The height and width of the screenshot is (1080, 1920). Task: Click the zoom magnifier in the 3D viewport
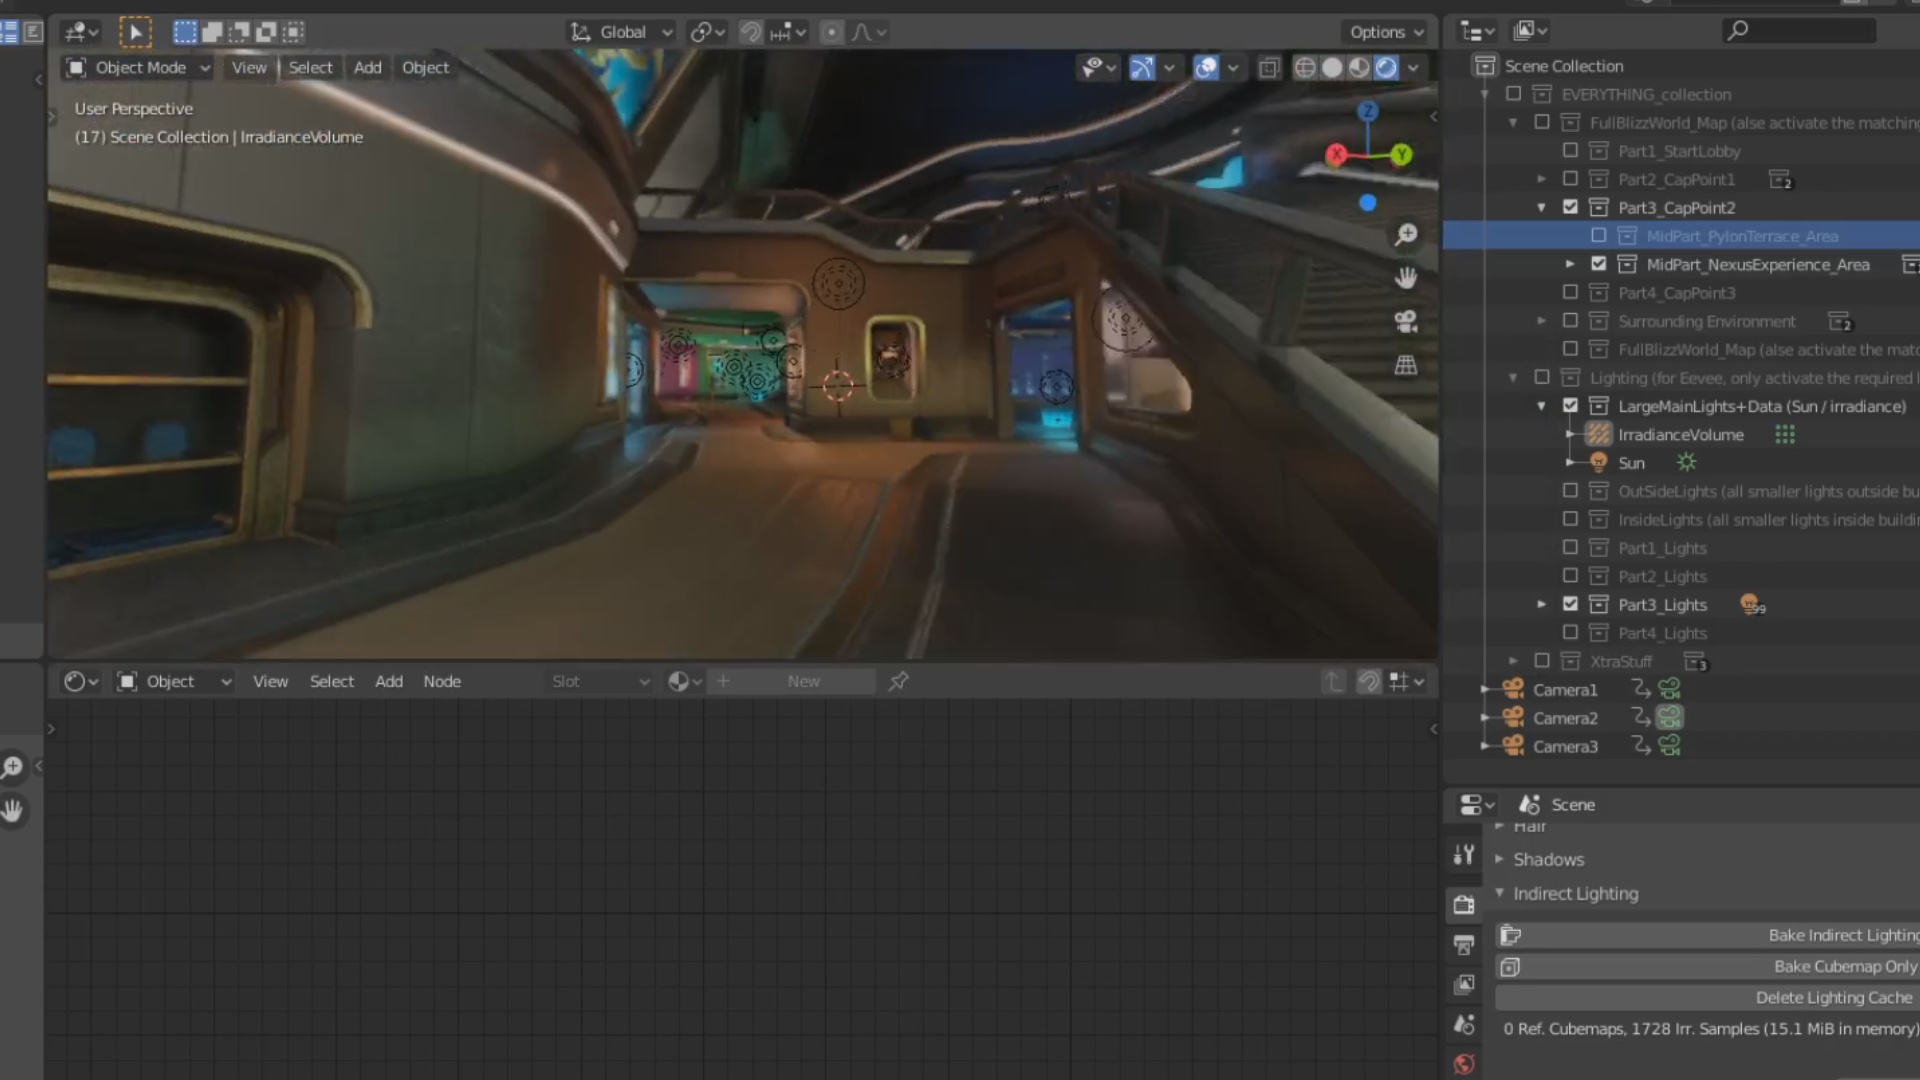tap(1406, 234)
